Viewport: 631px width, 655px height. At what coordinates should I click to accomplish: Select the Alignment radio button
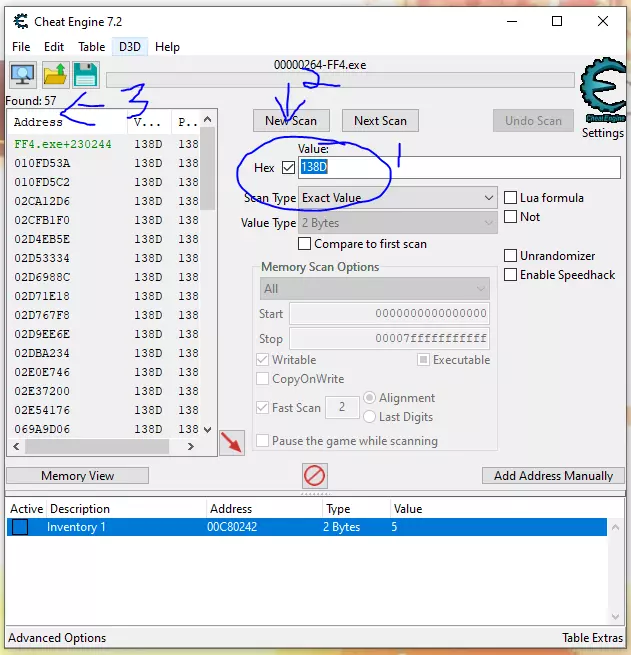(x=369, y=398)
